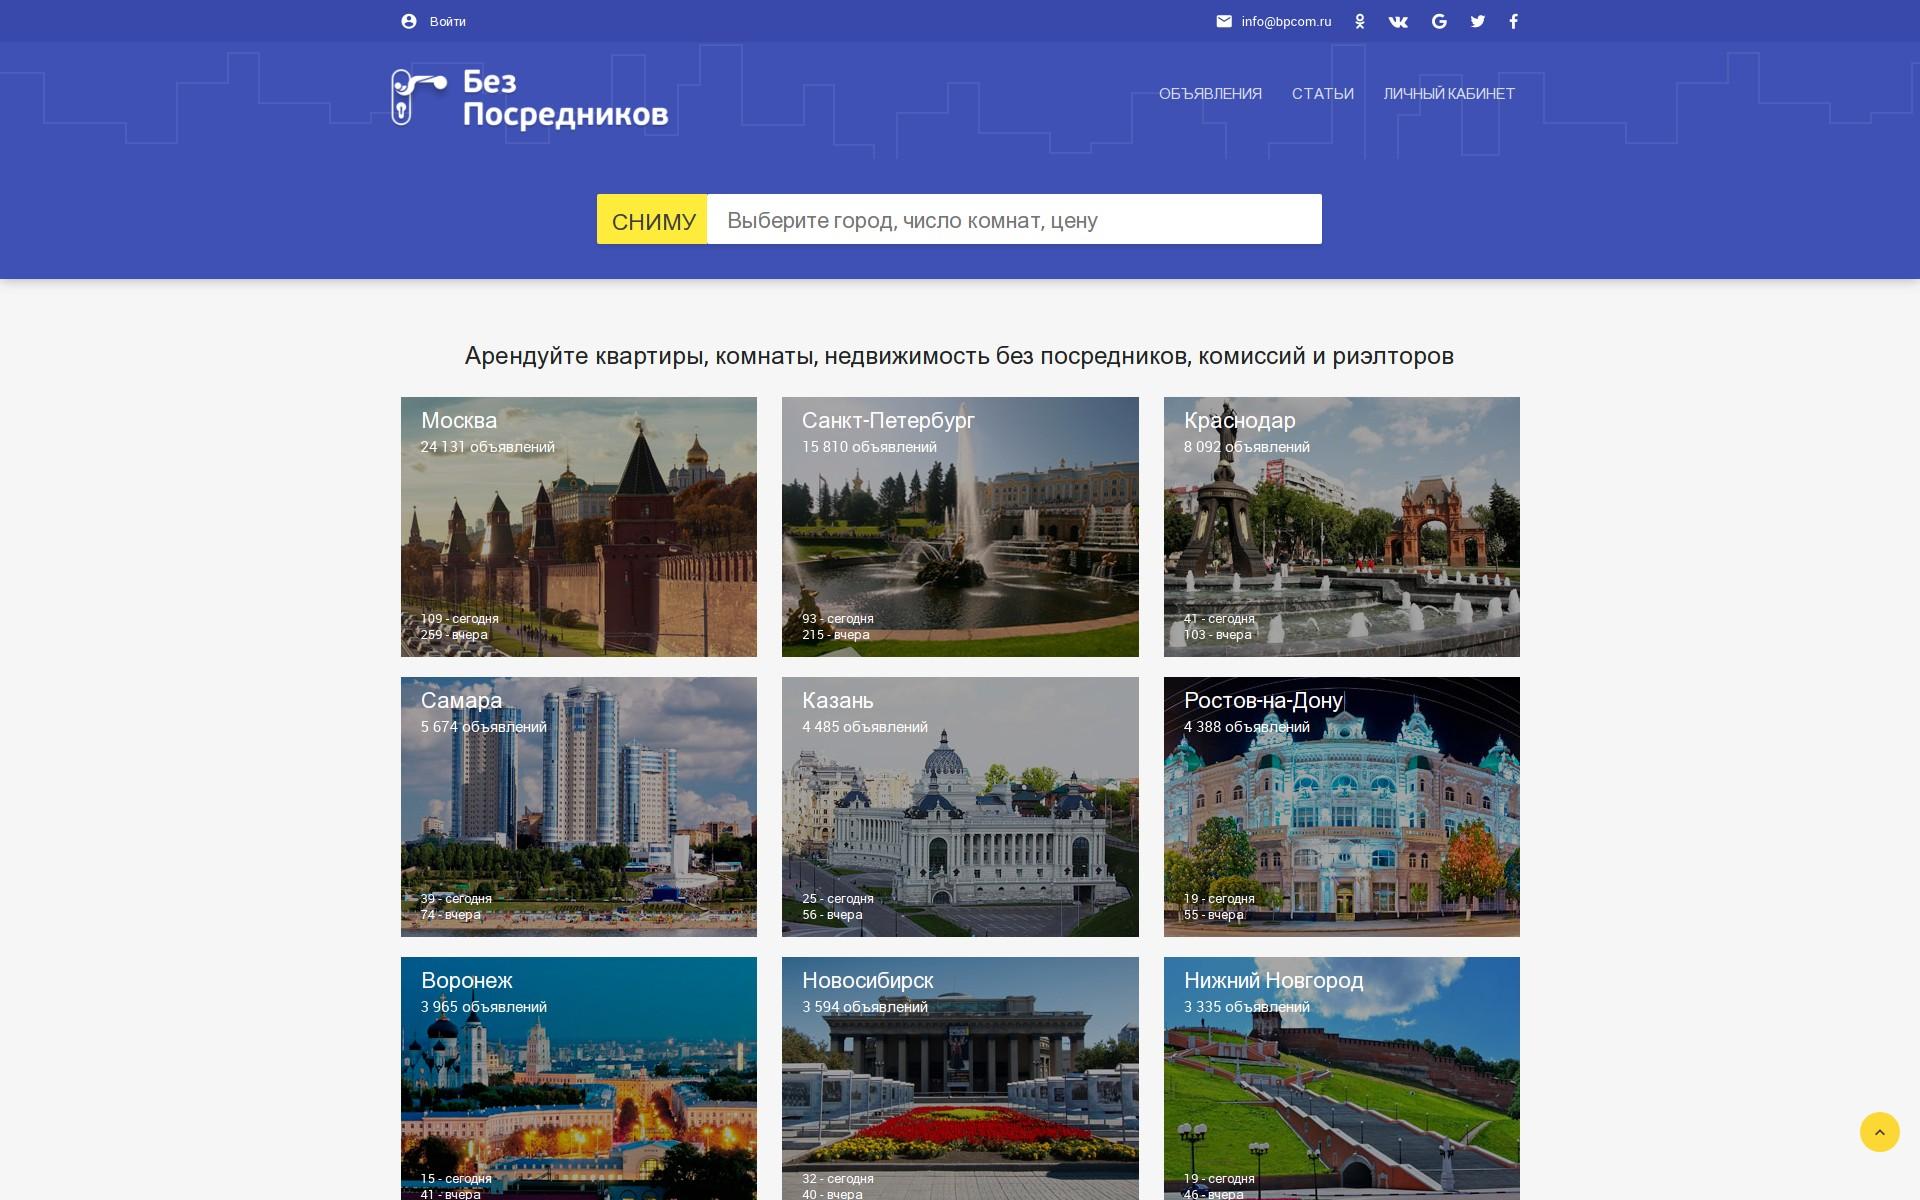Open the ОБЪЯВЛЕНИЯ menu item
This screenshot has width=1920, height=1200.
point(1210,94)
